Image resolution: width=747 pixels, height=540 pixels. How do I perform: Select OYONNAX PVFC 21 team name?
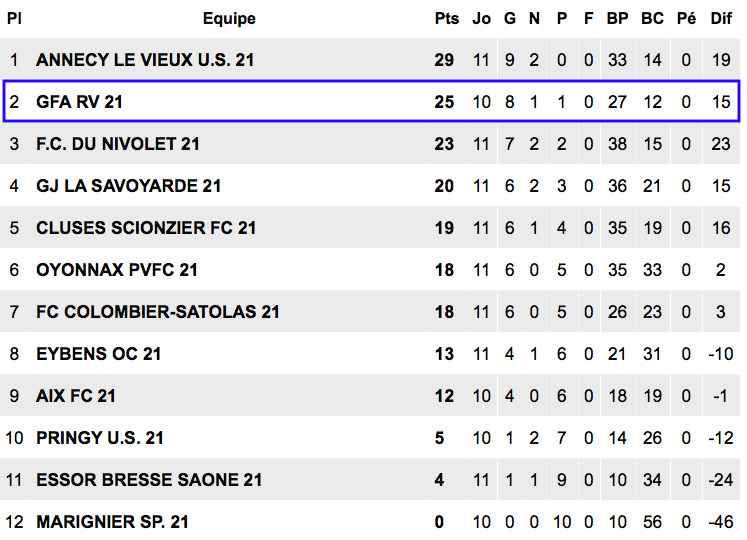click(x=117, y=270)
